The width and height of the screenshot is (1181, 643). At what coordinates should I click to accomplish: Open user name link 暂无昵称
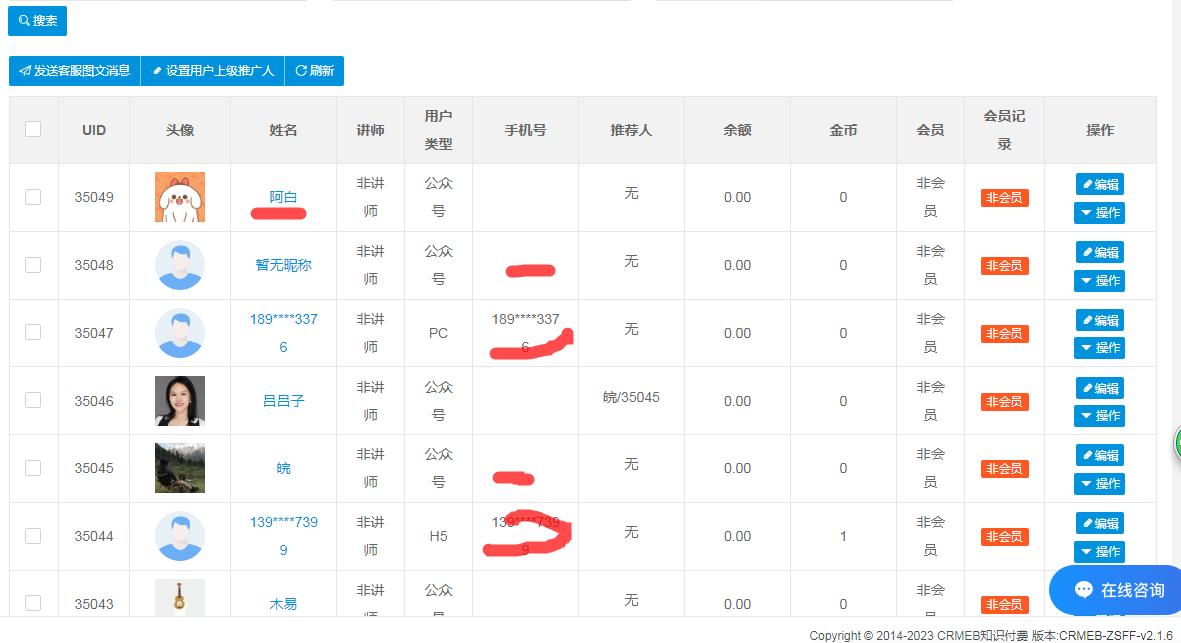(283, 265)
